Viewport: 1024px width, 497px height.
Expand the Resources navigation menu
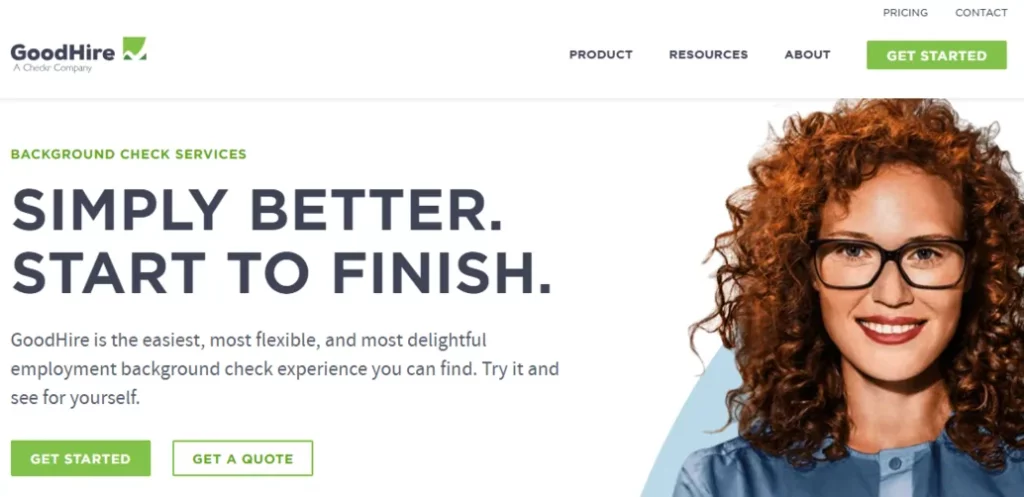click(709, 55)
